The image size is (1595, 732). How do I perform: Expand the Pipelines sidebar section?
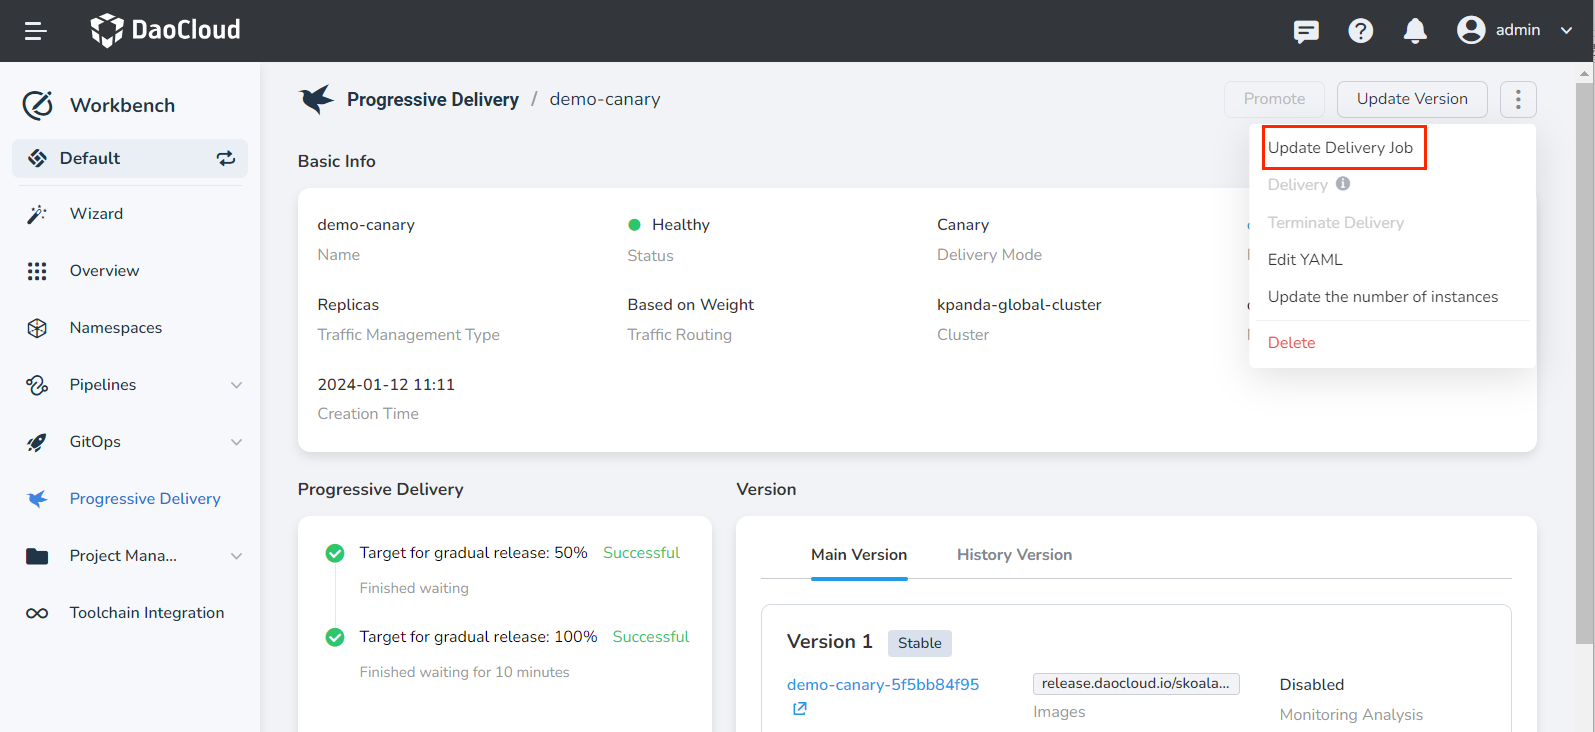click(236, 385)
